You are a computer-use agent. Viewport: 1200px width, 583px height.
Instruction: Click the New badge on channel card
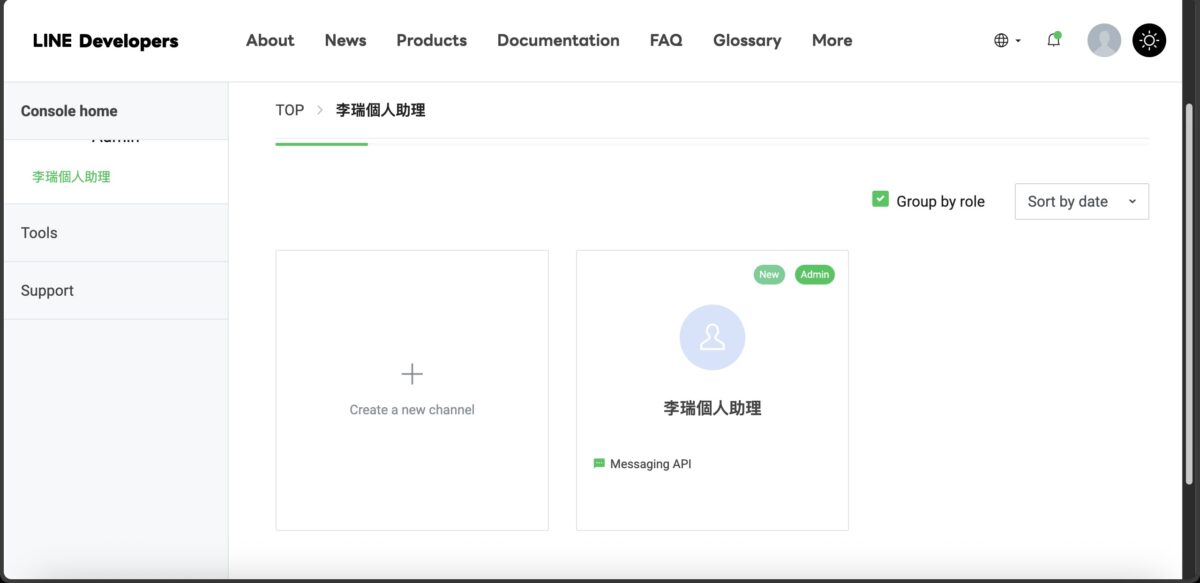click(769, 274)
